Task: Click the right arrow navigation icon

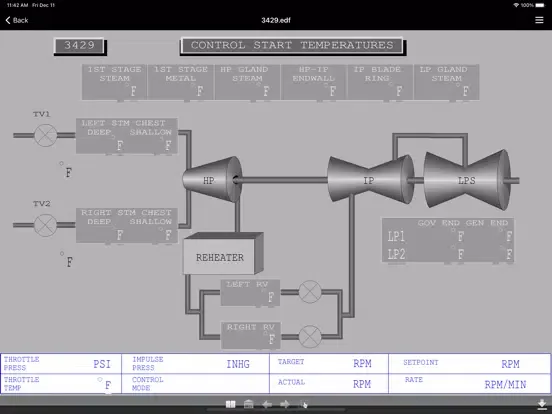Action: point(285,404)
